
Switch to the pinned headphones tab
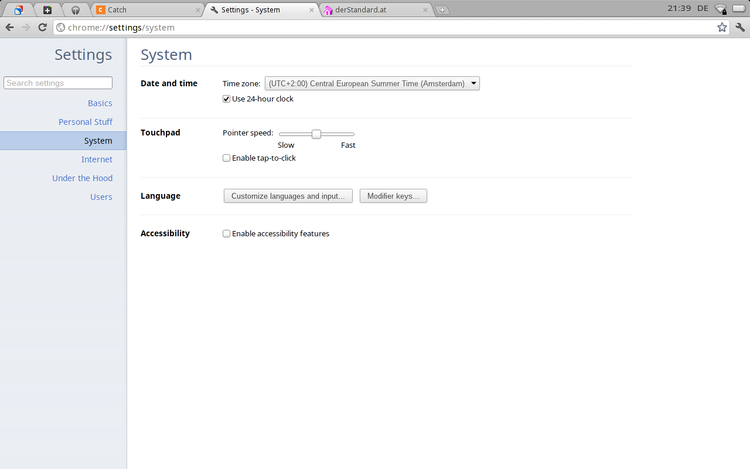75,10
